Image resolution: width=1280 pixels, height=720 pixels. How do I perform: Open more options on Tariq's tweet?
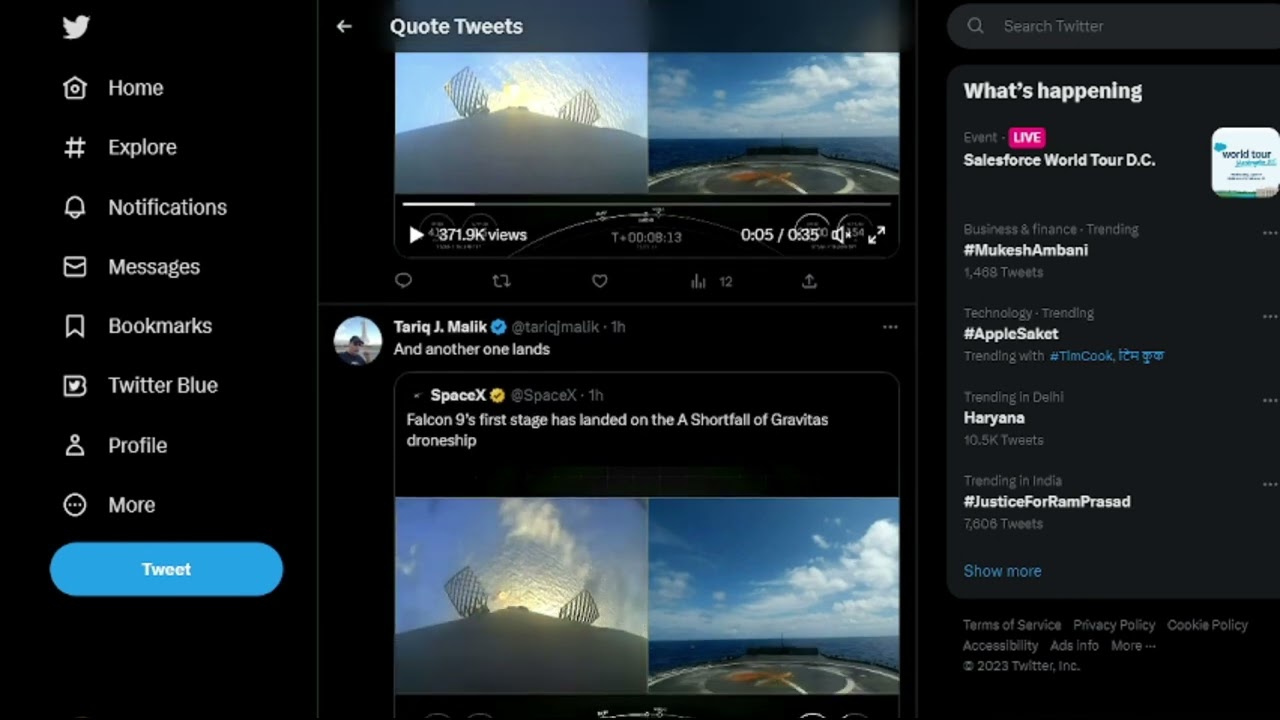point(890,327)
